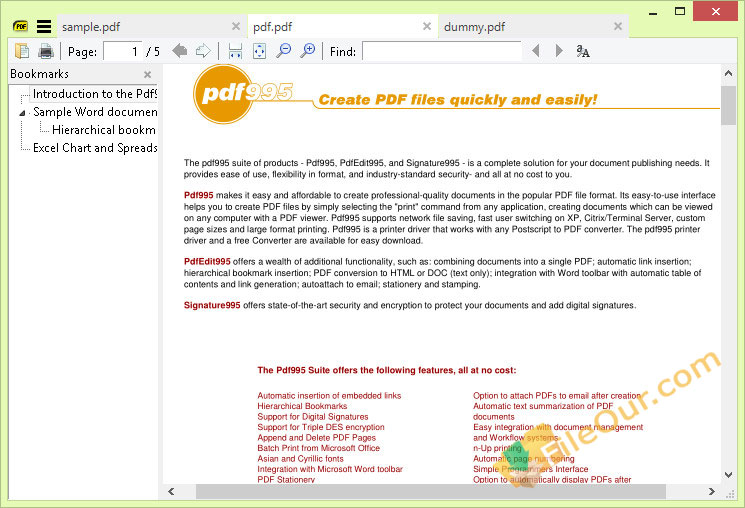Close the pdf.pdf tab

[427, 27]
